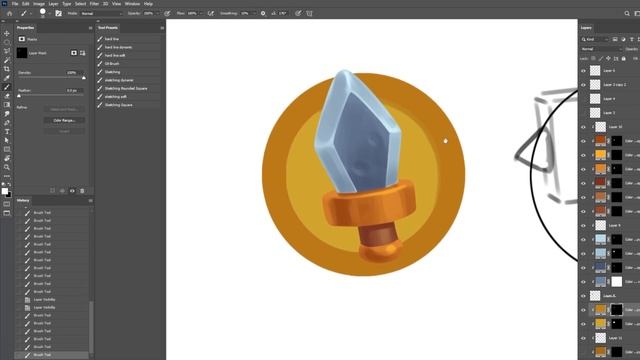This screenshot has height=360, width=640.
Task: Open Opacity value dropdown in options bar
Action: point(158,13)
